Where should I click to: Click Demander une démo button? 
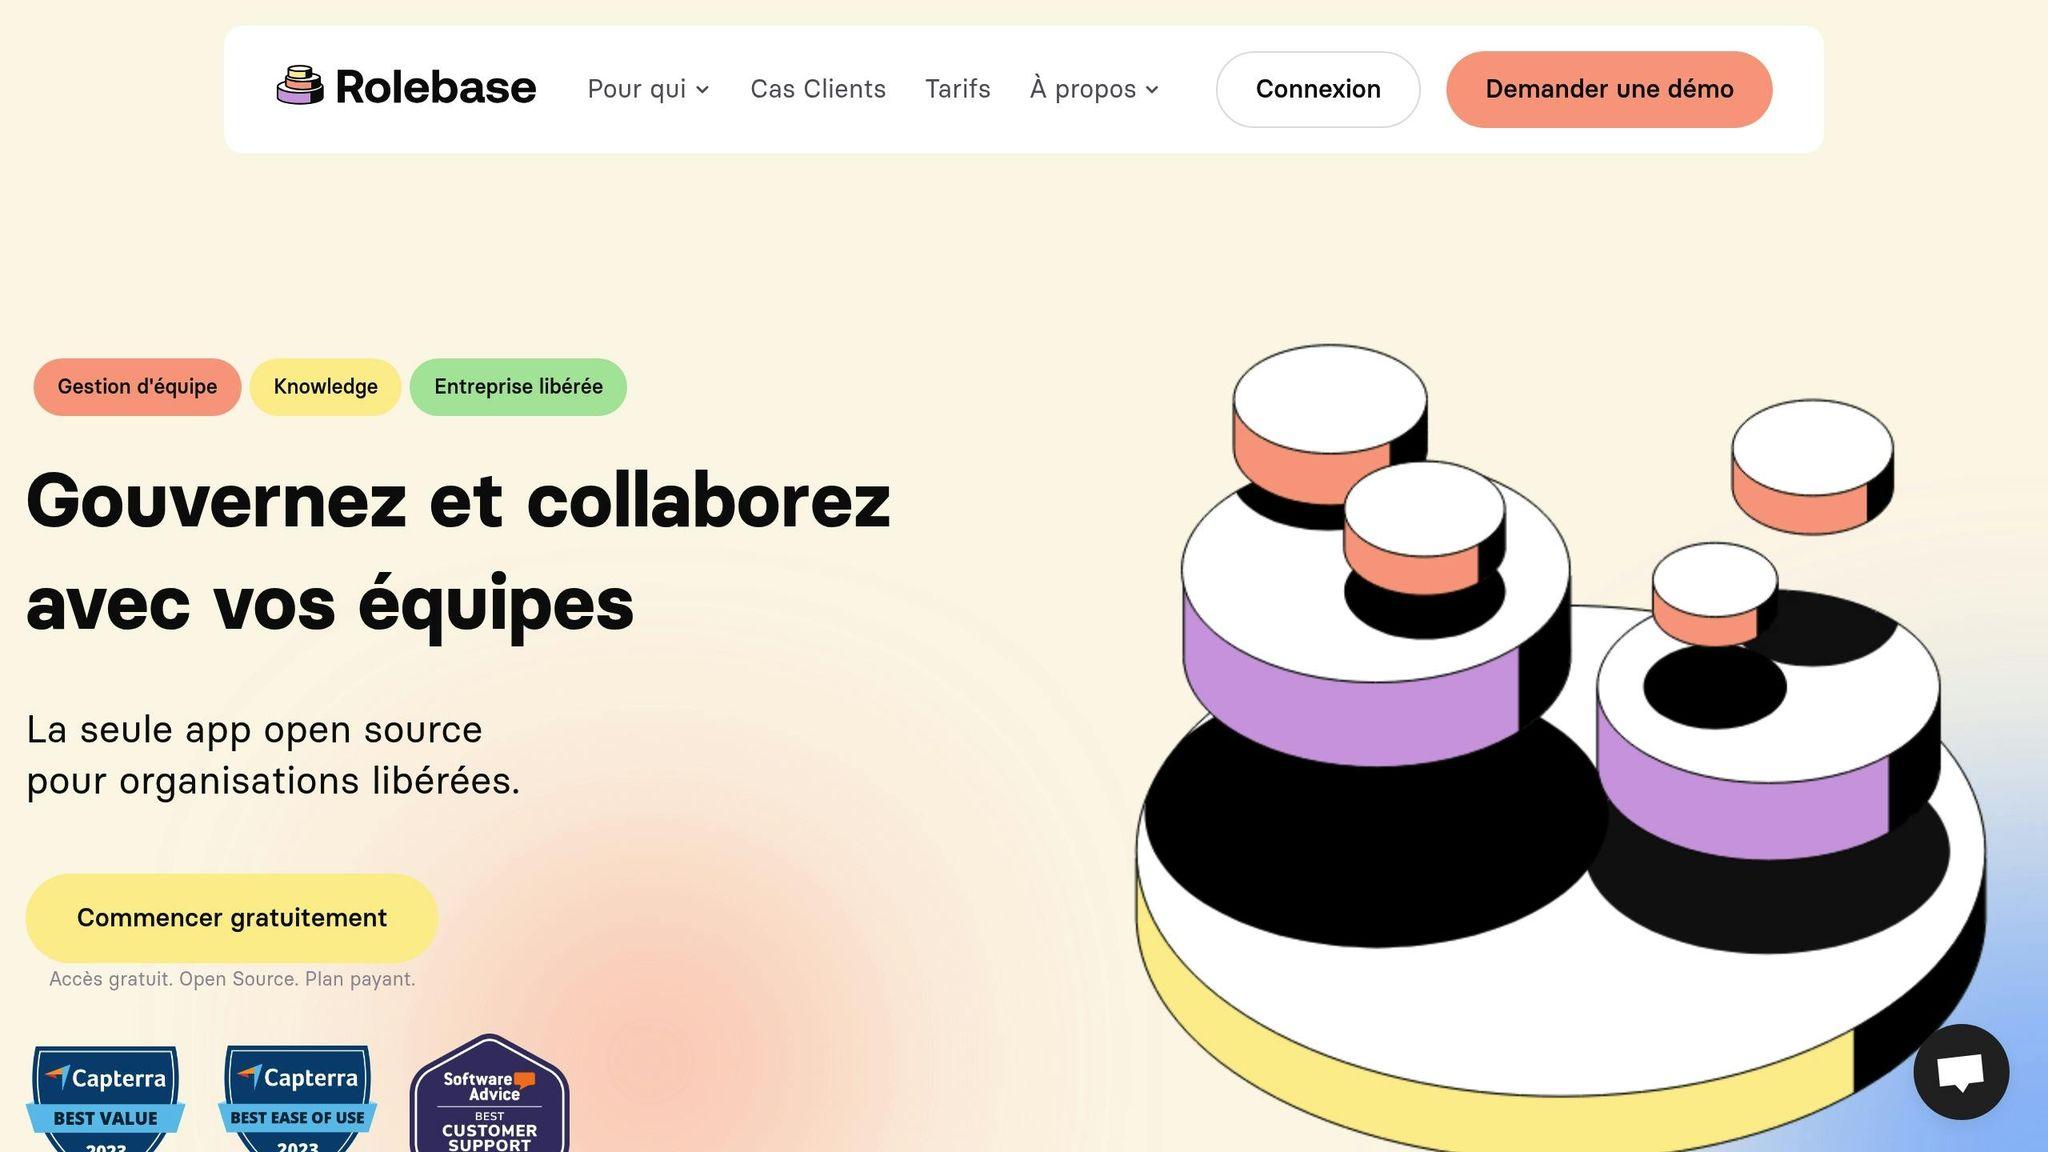[x=1609, y=89]
